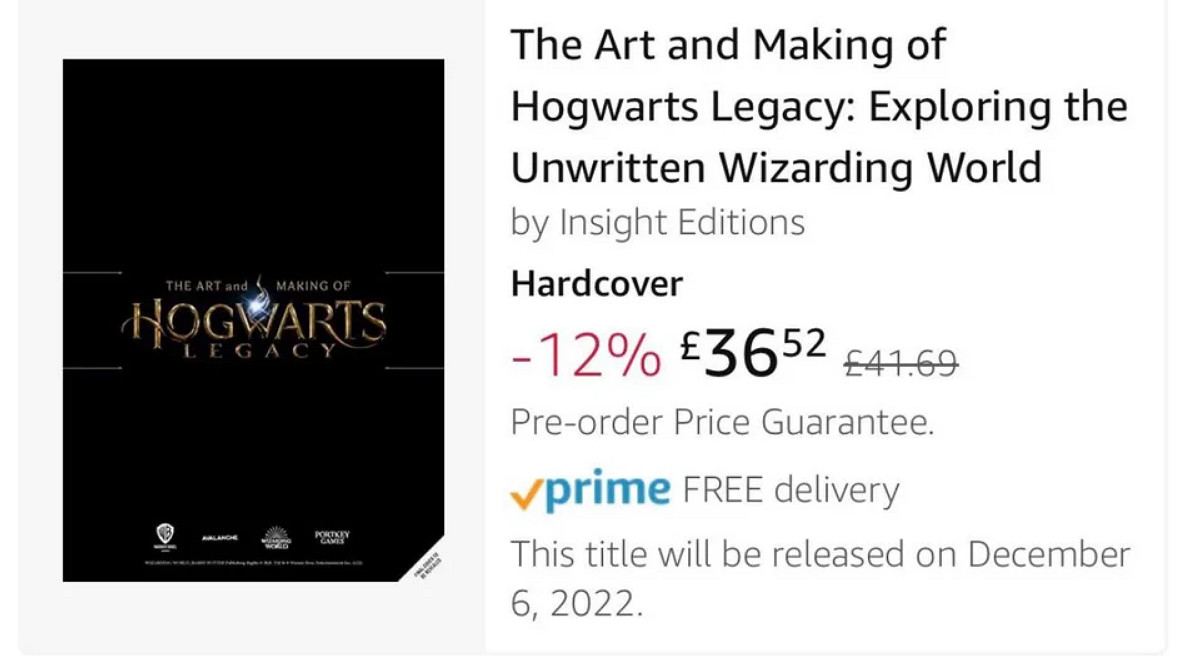Viewport: 1186px width, 656px height.
Task: Click the Wizarding World logo on cover
Action: pyautogui.click(x=275, y=537)
